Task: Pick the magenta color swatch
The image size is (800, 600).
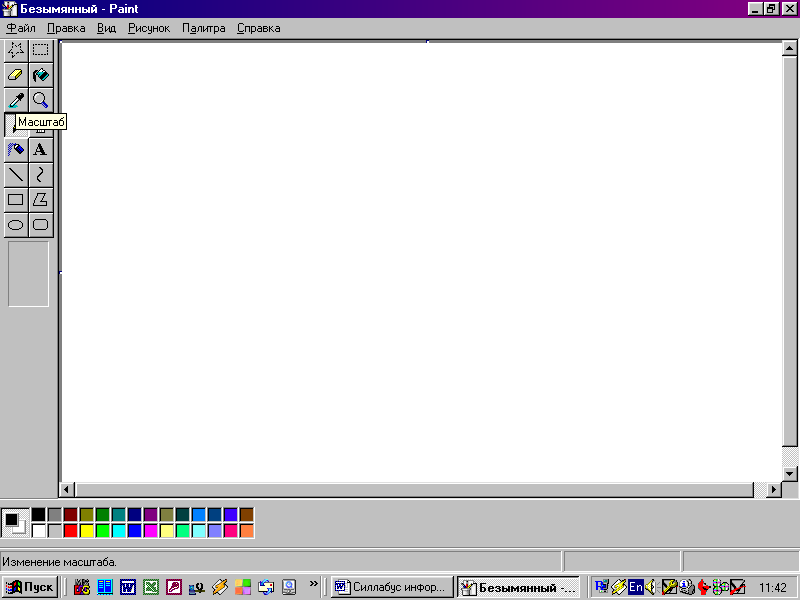Action: click(151, 531)
